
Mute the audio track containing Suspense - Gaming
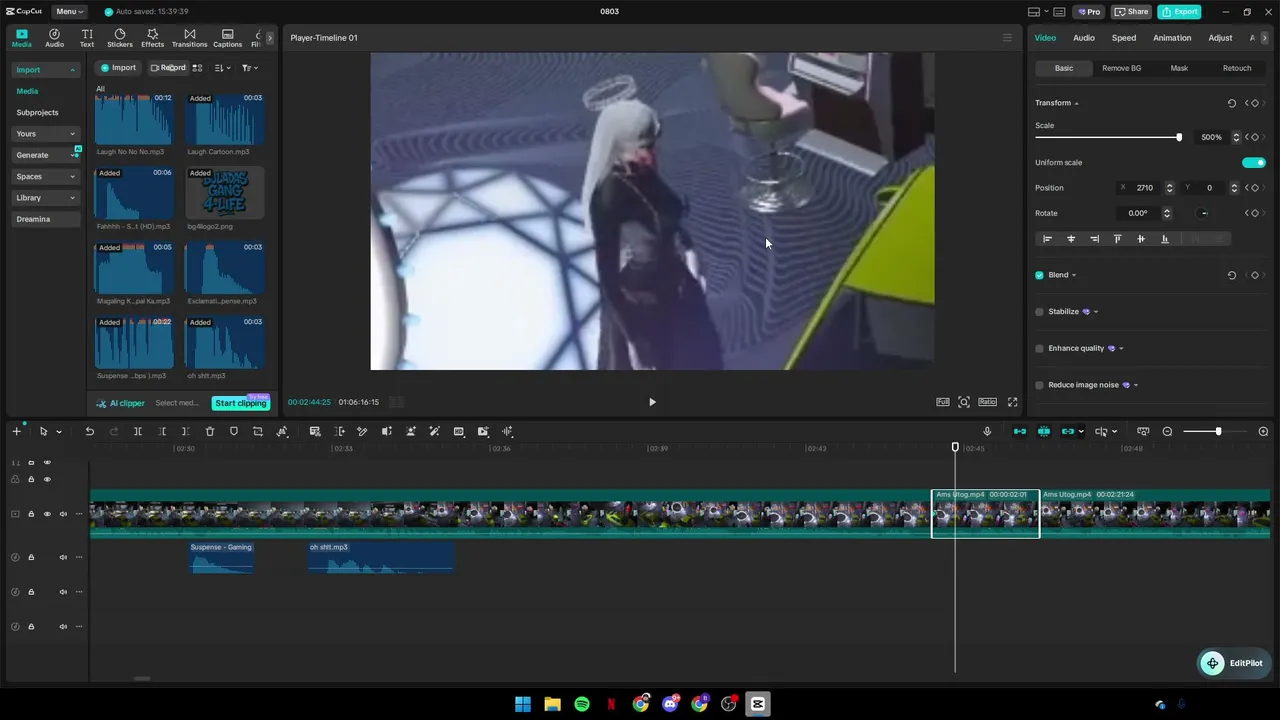click(63, 557)
